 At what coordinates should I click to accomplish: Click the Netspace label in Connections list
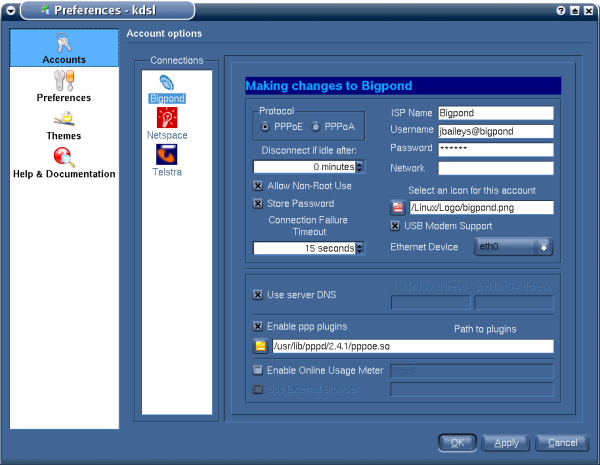coord(167,135)
